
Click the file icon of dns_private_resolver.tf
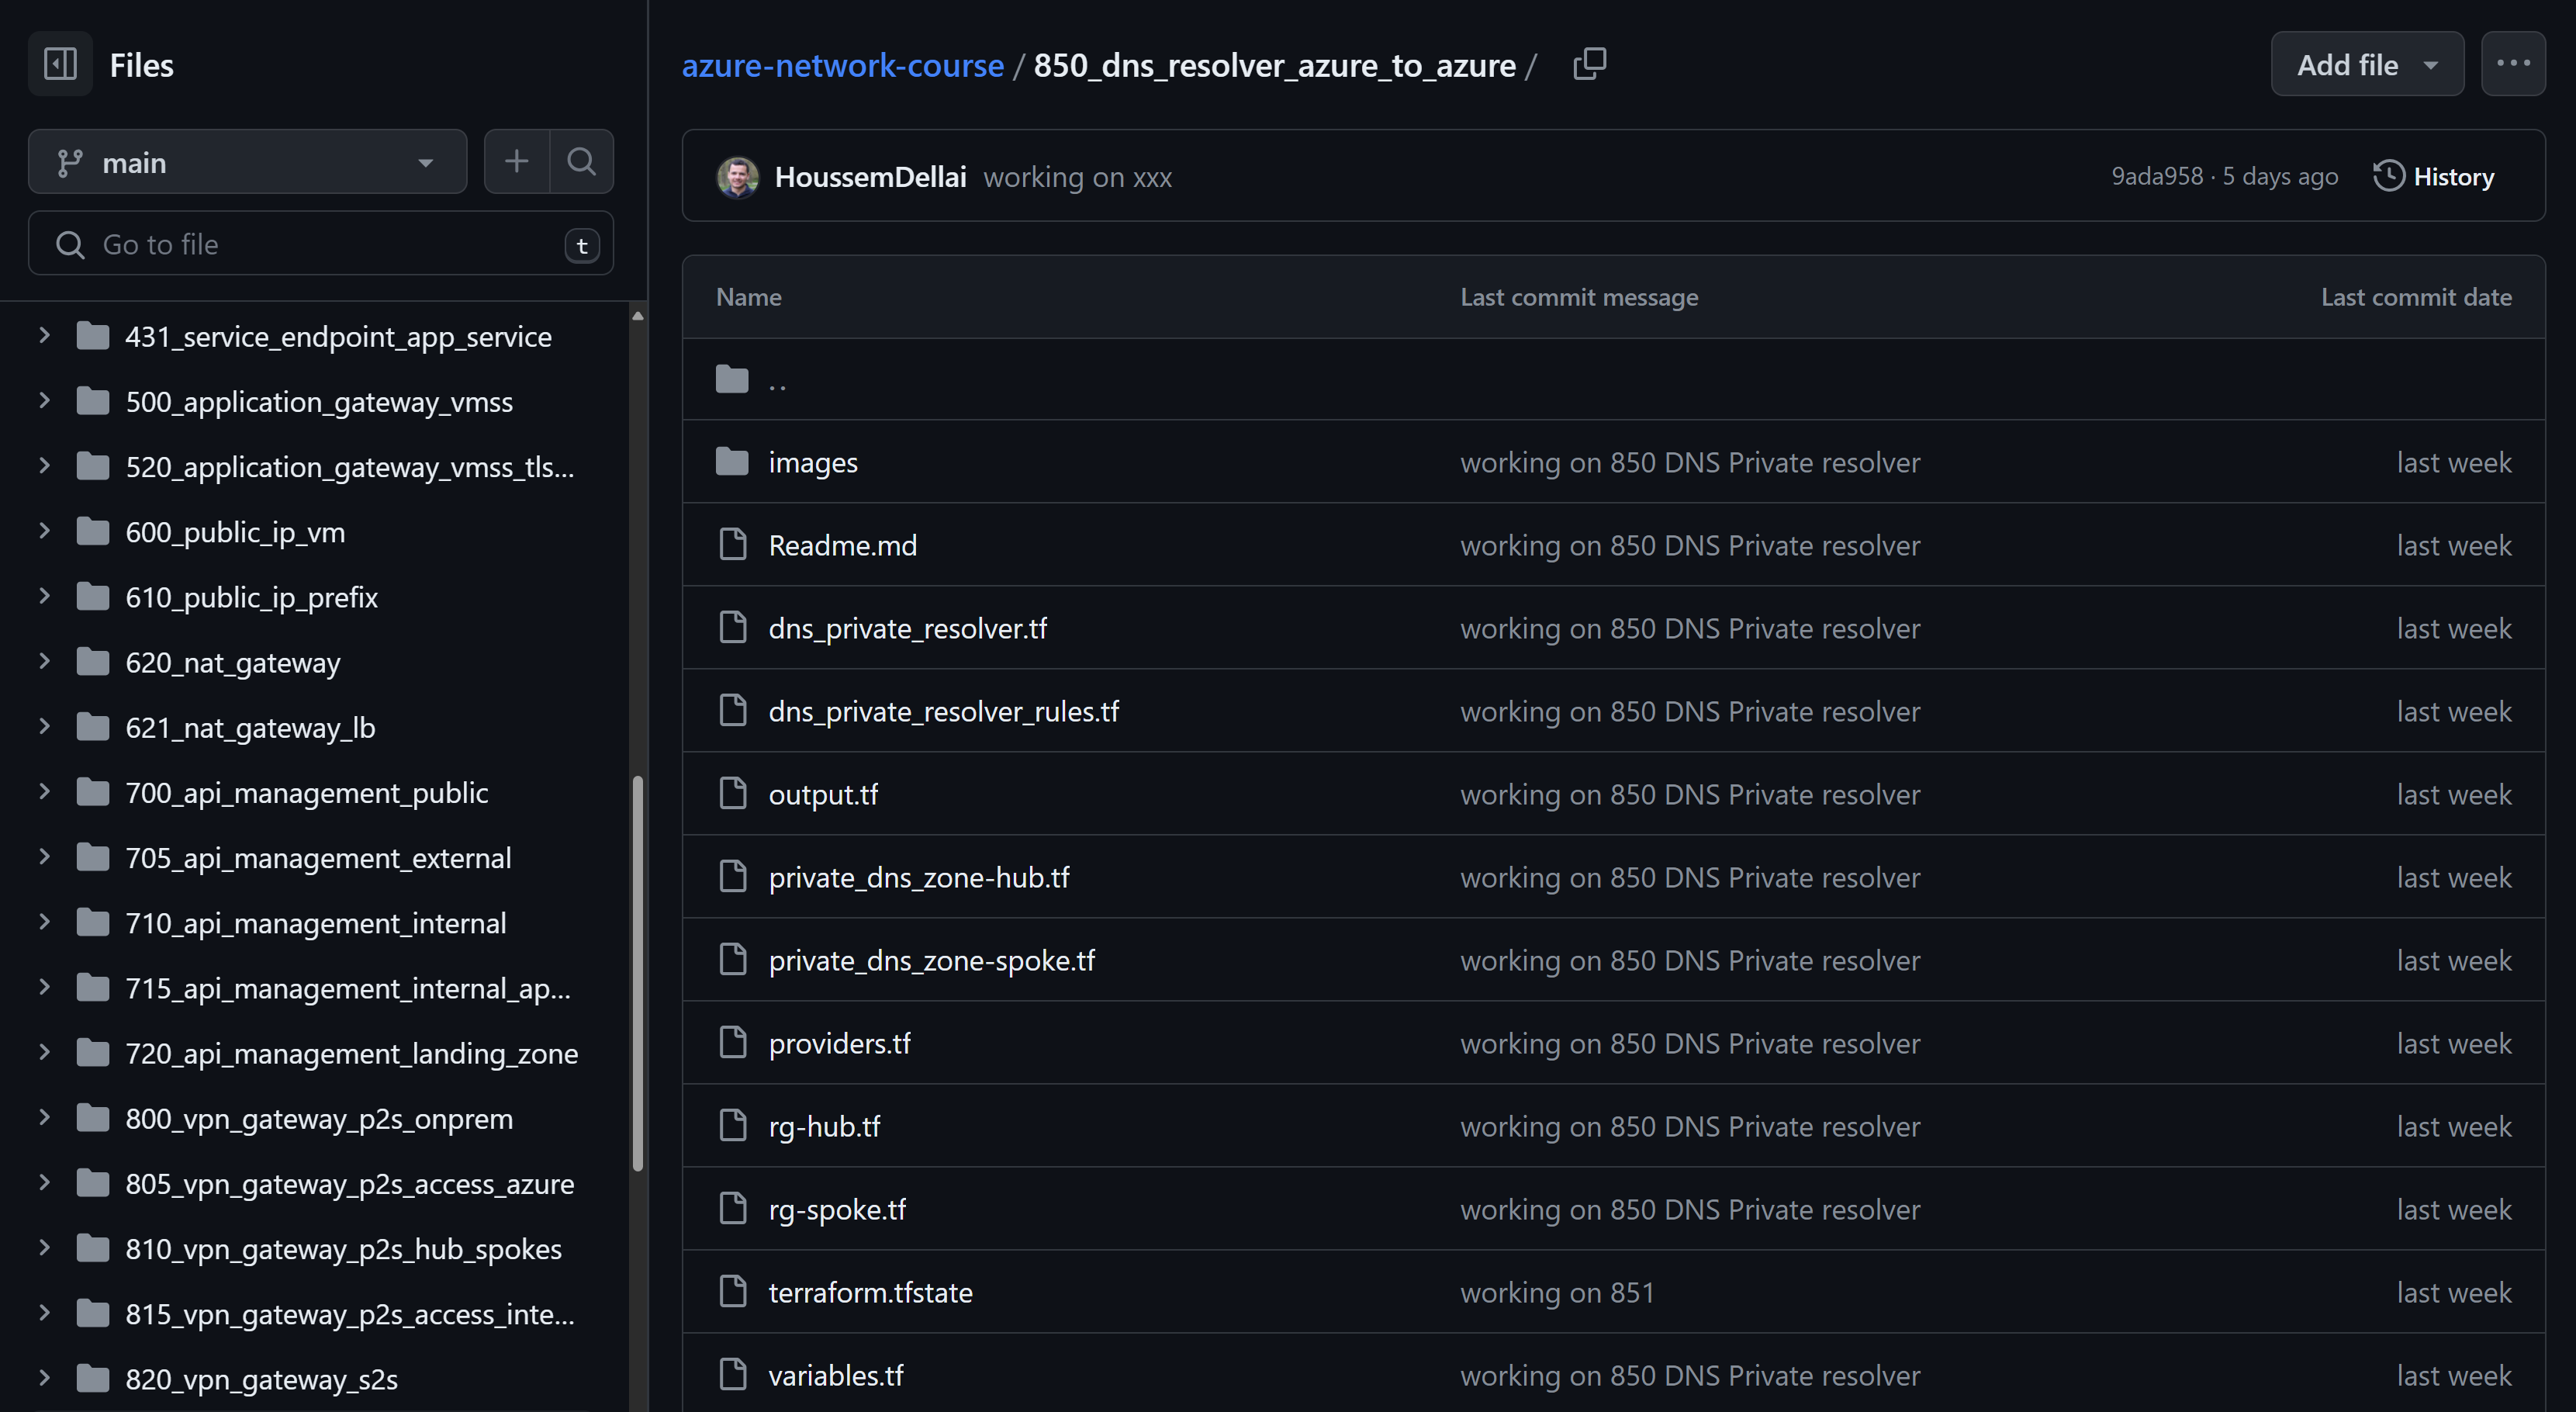[x=733, y=628]
